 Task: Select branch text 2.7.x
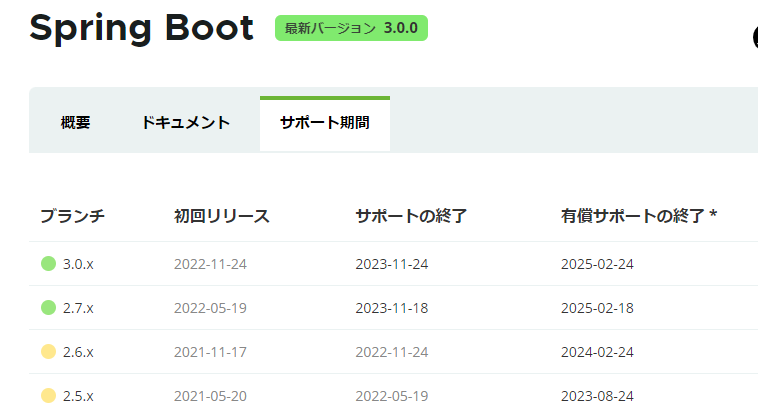78,308
